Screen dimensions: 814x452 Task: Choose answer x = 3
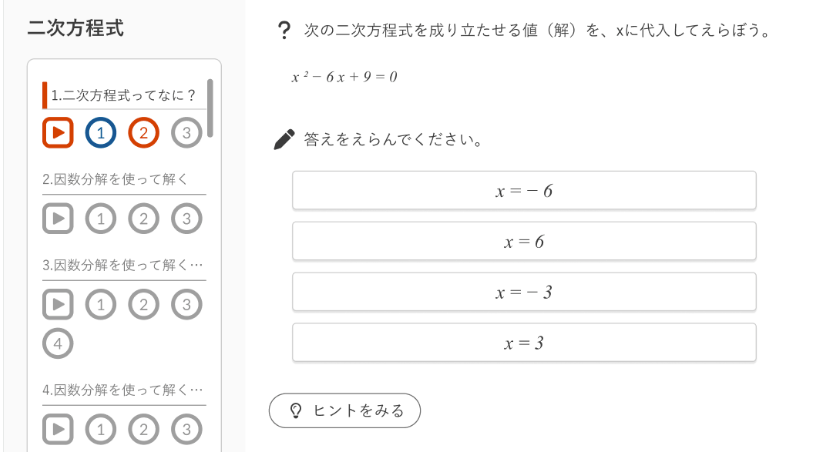524,343
